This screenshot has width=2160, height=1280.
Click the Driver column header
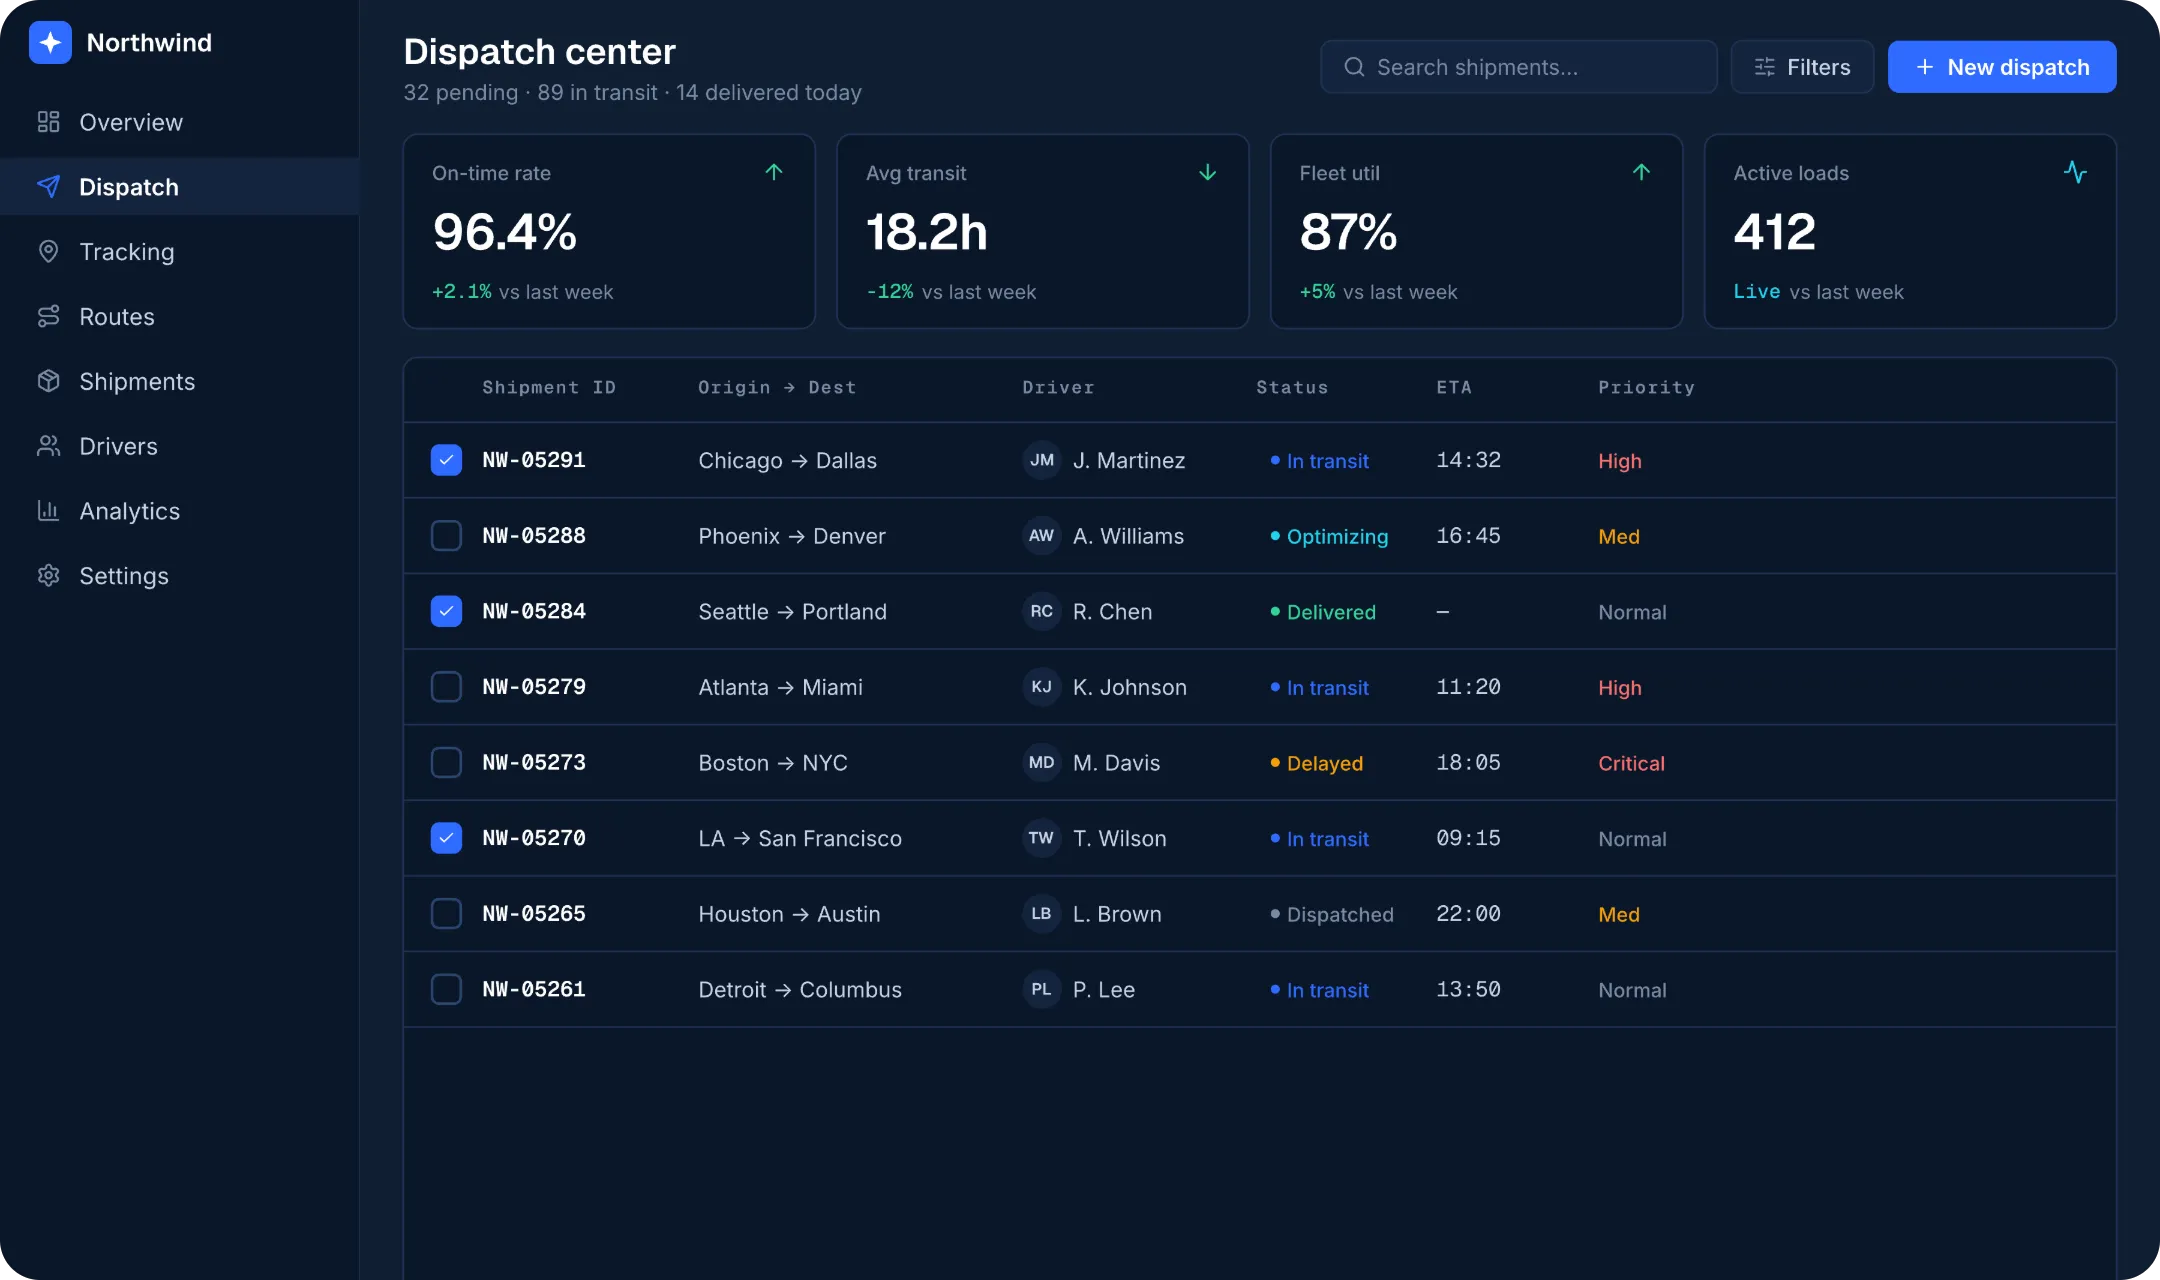coord(1058,388)
